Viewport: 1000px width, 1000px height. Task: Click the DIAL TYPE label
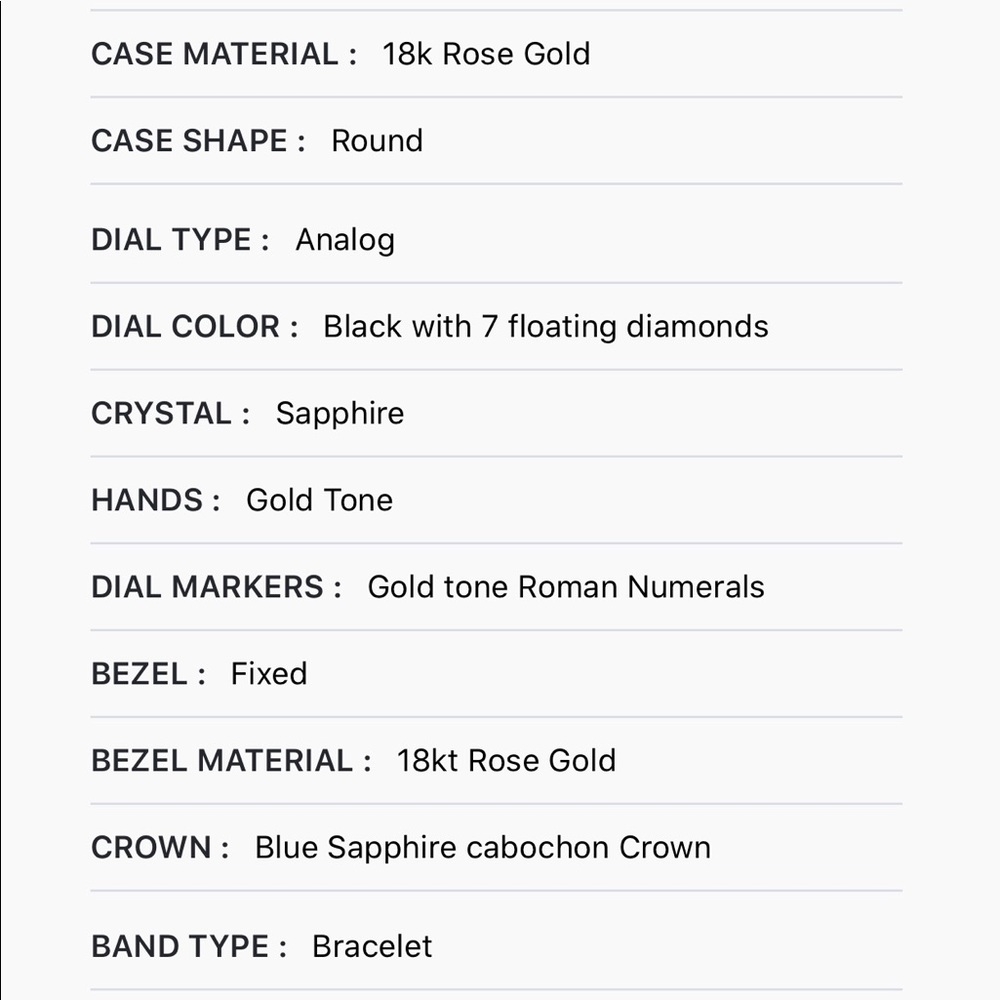tap(180, 240)
